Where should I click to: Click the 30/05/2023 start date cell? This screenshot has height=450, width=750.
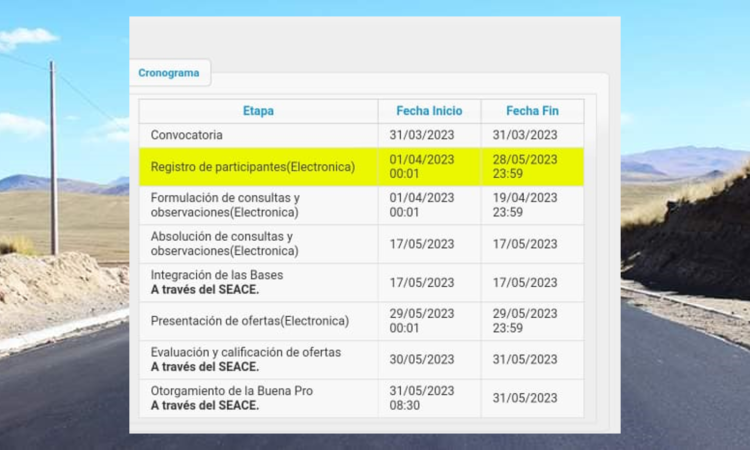pos(421,359)
